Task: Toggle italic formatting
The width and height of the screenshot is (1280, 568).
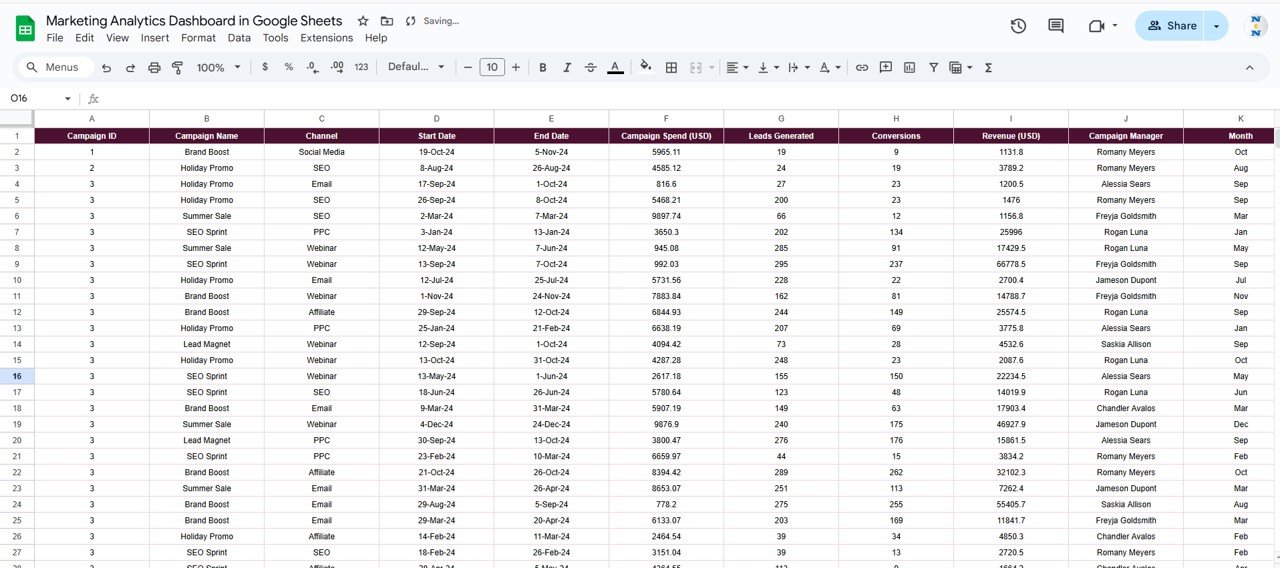Action: [566, 67]
